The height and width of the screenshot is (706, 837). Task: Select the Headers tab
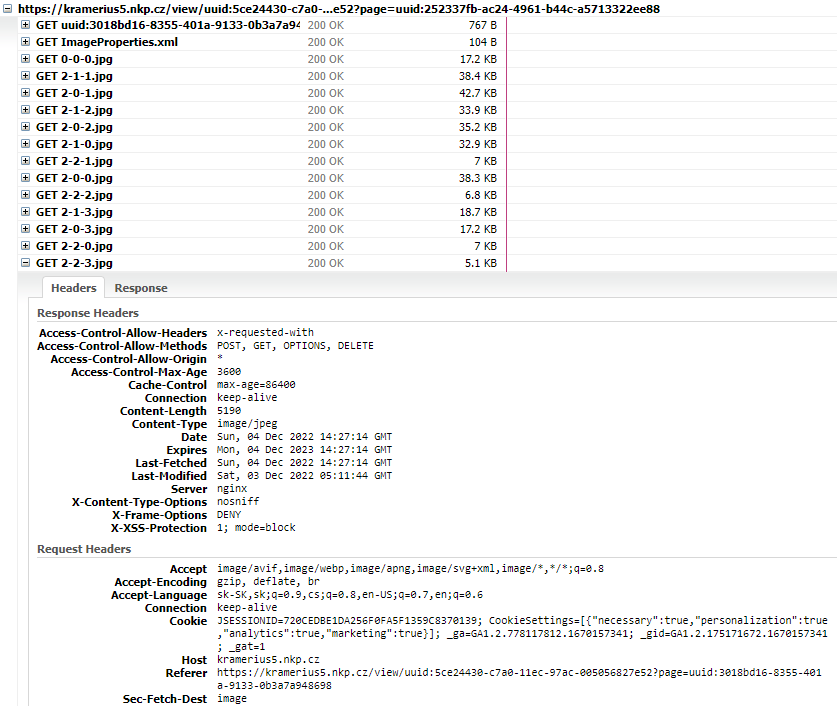pyautogui.click(x=74, y=288)
